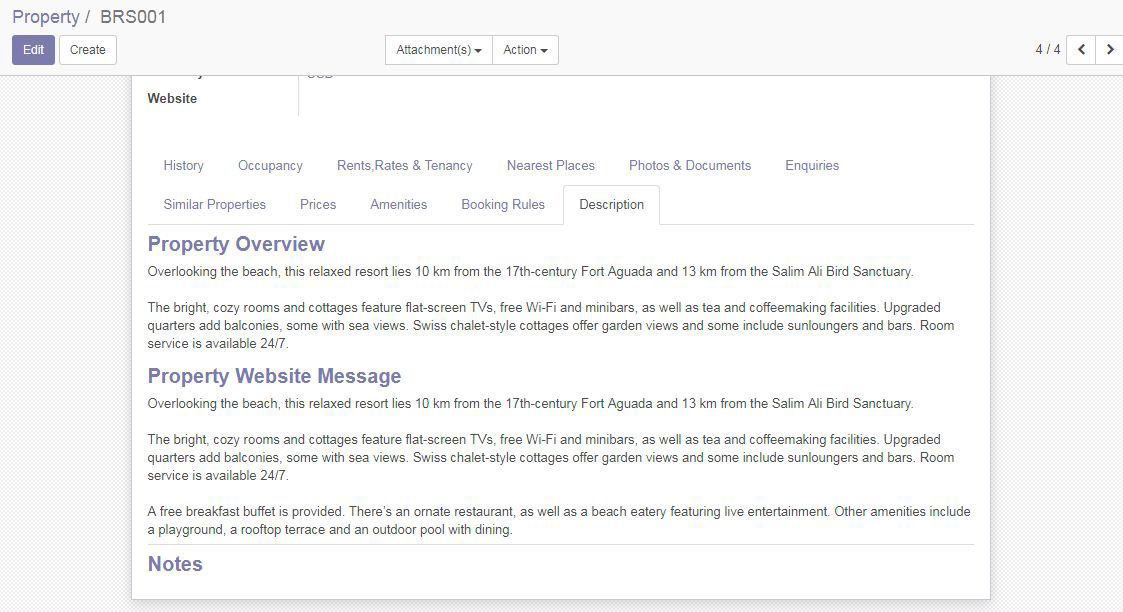Open the Rents,Rates & Tenancy tab
This screenshot has width=1123, height=612.
[x=405, y=165]
